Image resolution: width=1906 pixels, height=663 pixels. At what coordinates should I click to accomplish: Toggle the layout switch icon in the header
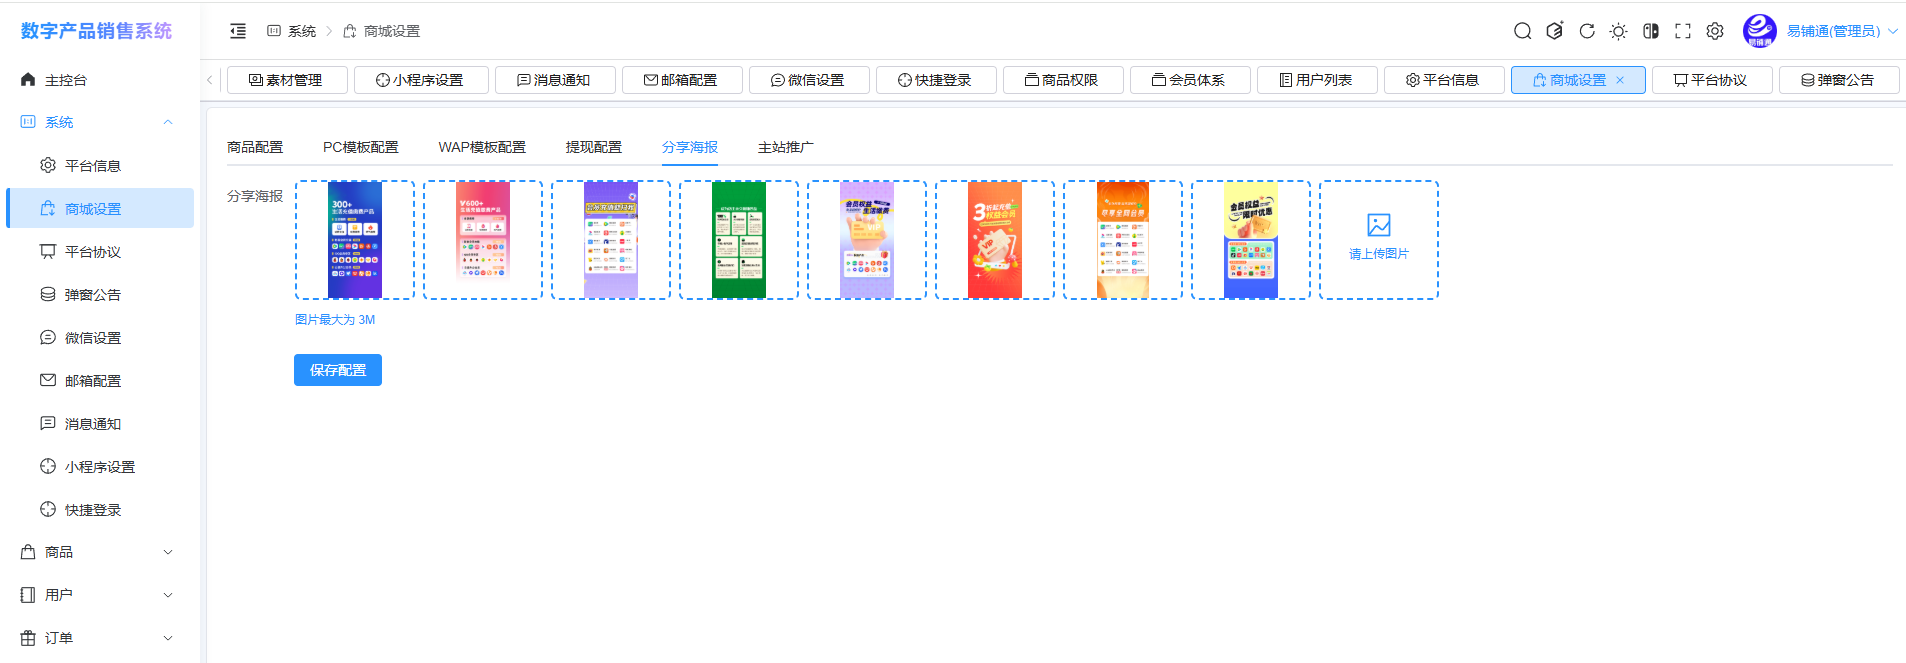(x=1651, y=31)
